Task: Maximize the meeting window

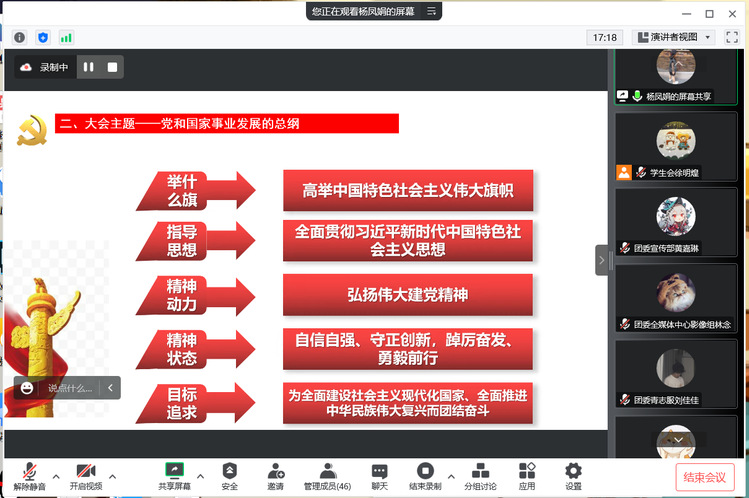Action: point(709,14)
